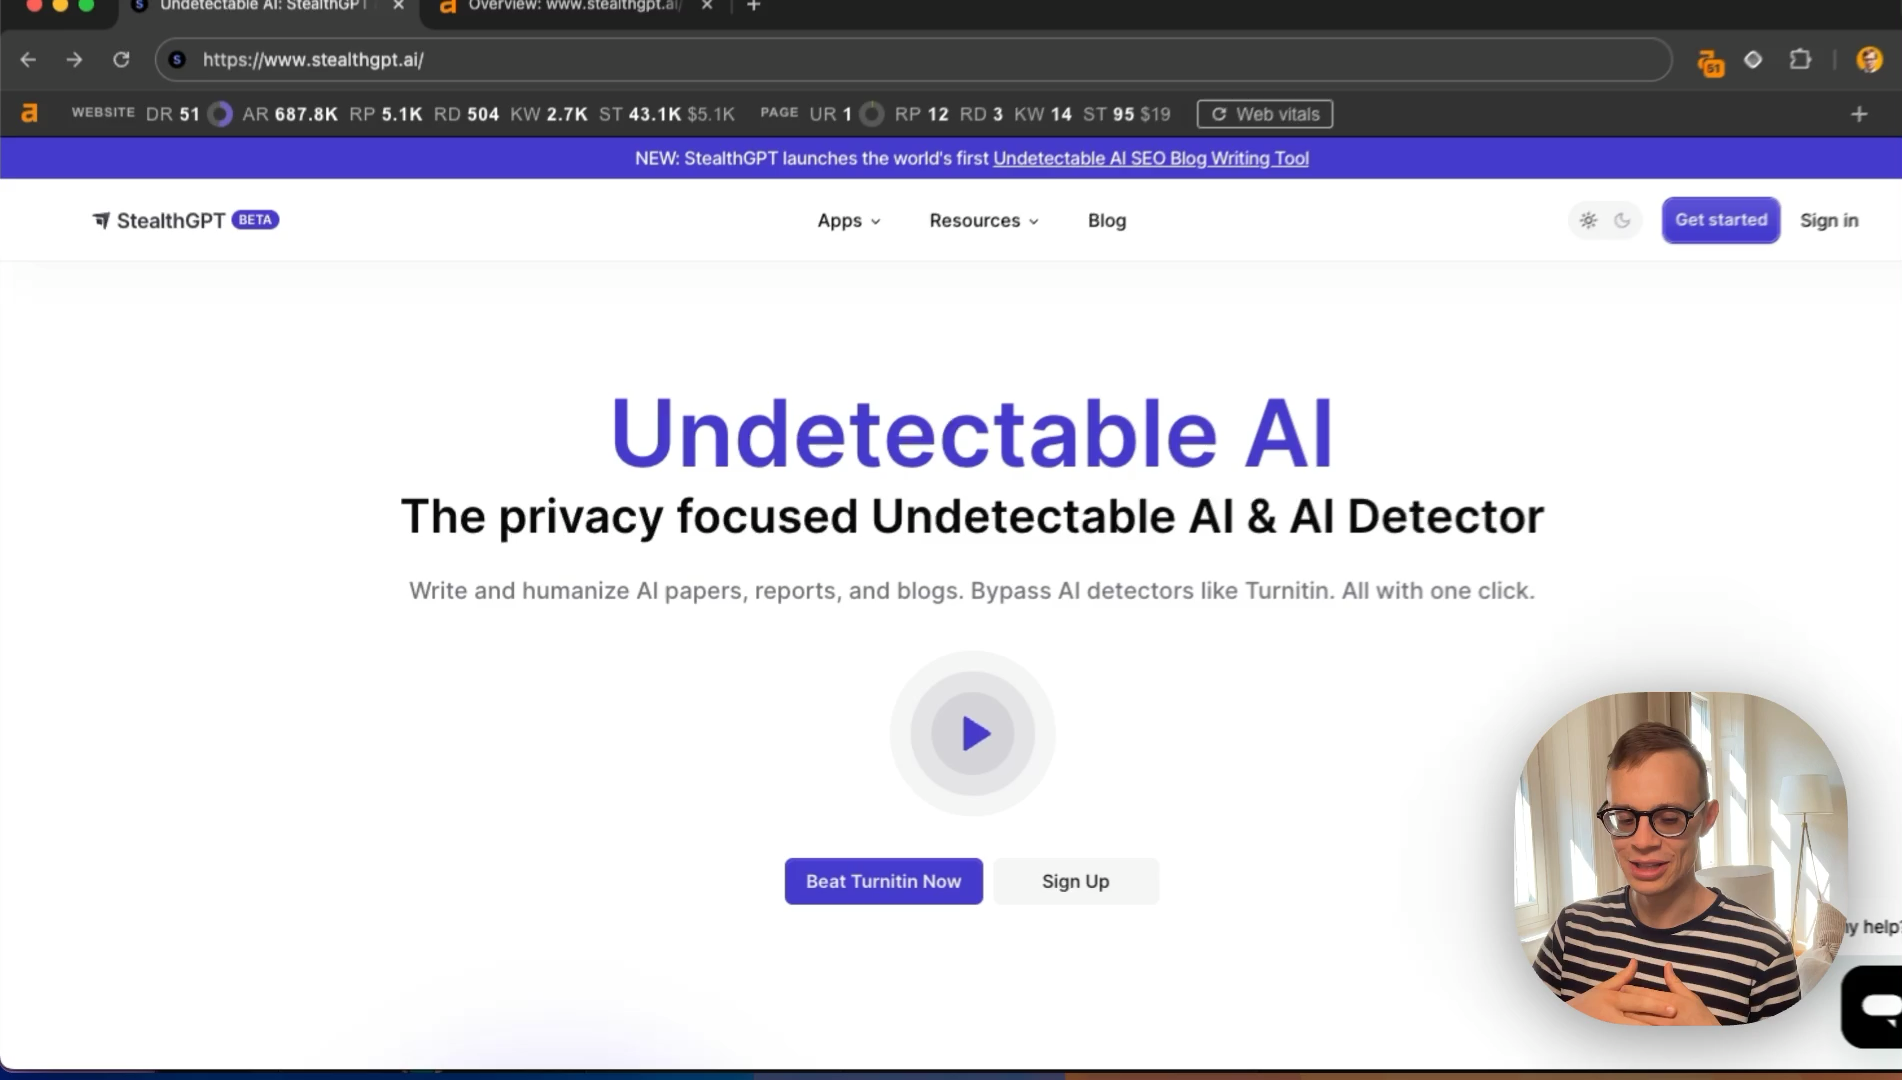Click the website RP 5.1K metric
1902x1080 pixels.
386,114
